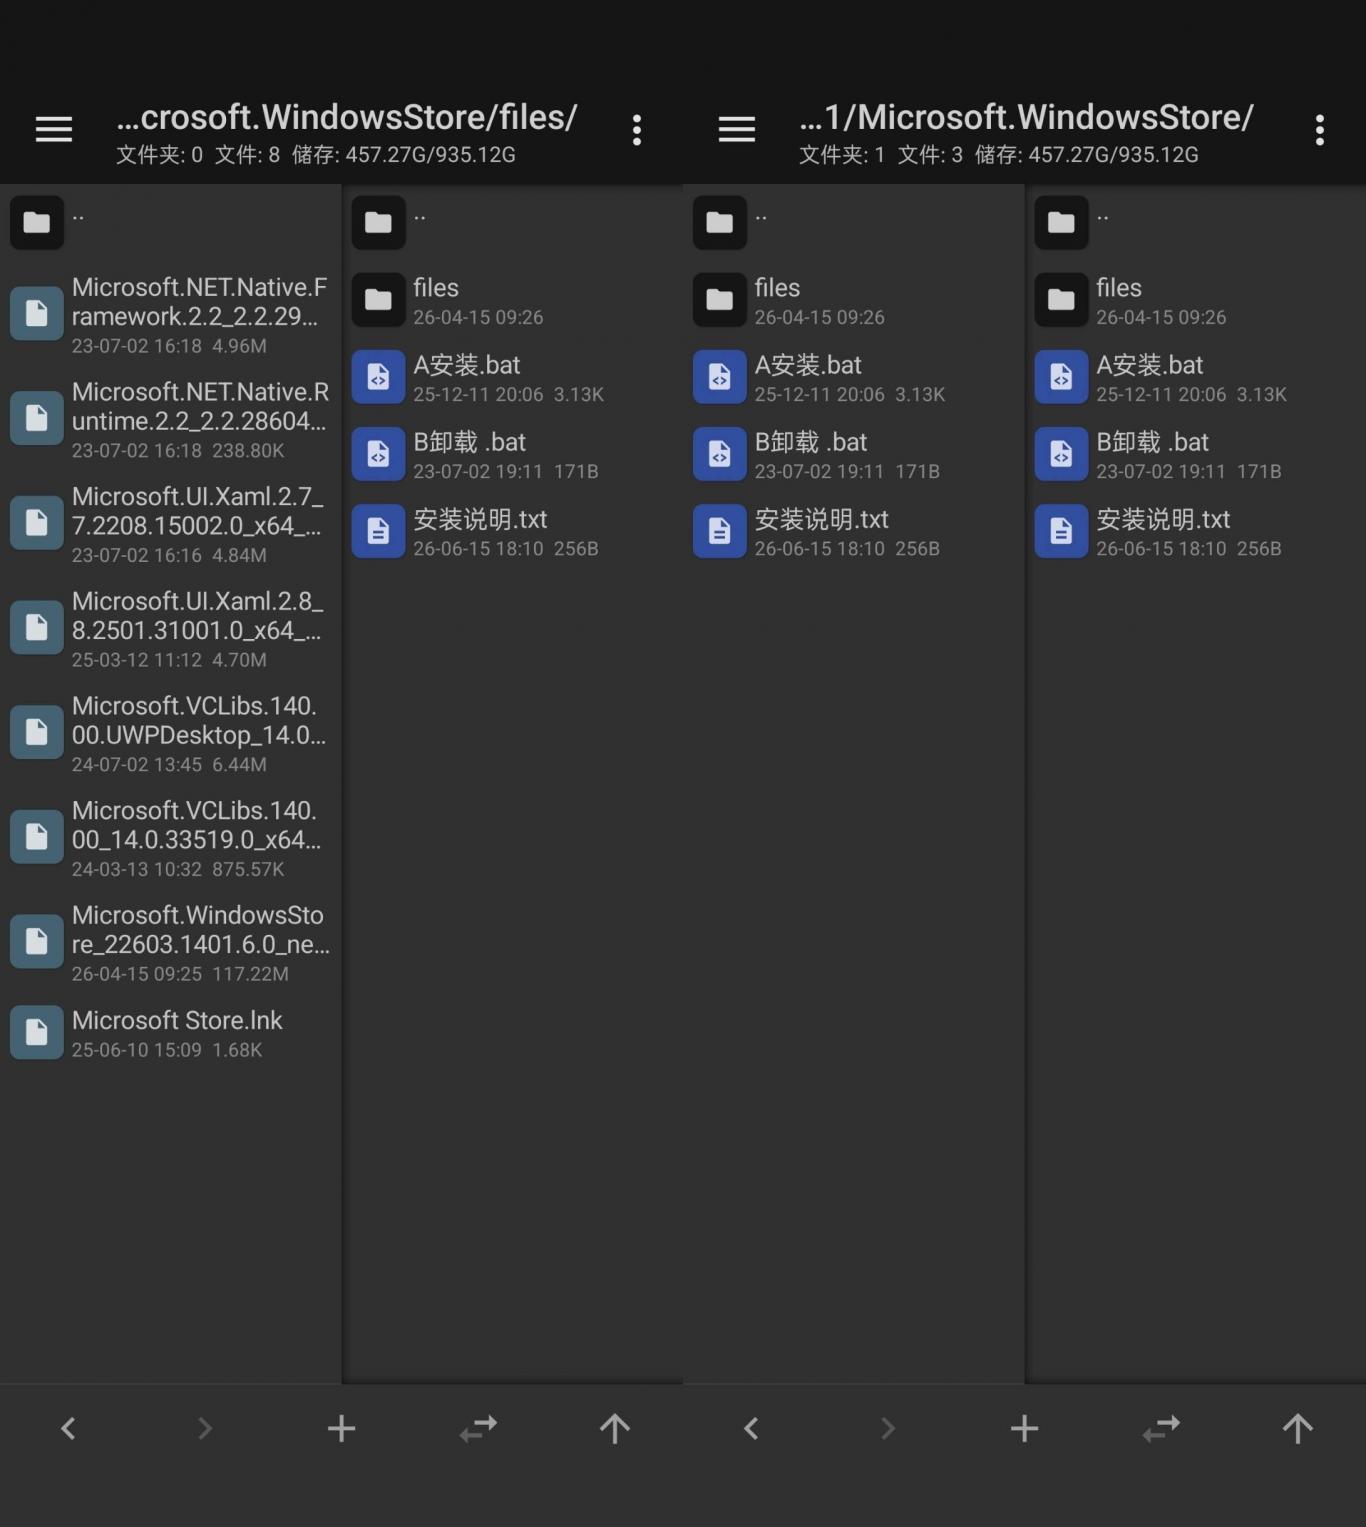Select file icon of Microsoft.UI.Xaml.2.8 package
This screenshot has height=1527, width=1366.
(x=37, y=627)
